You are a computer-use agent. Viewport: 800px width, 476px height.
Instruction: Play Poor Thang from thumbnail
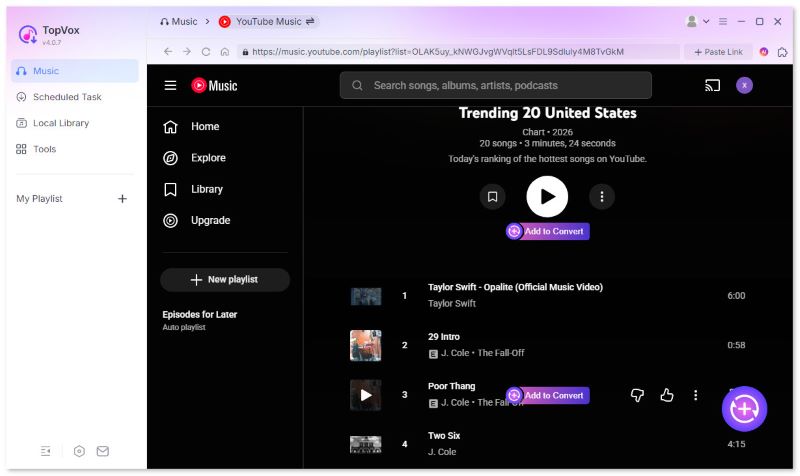366,395
